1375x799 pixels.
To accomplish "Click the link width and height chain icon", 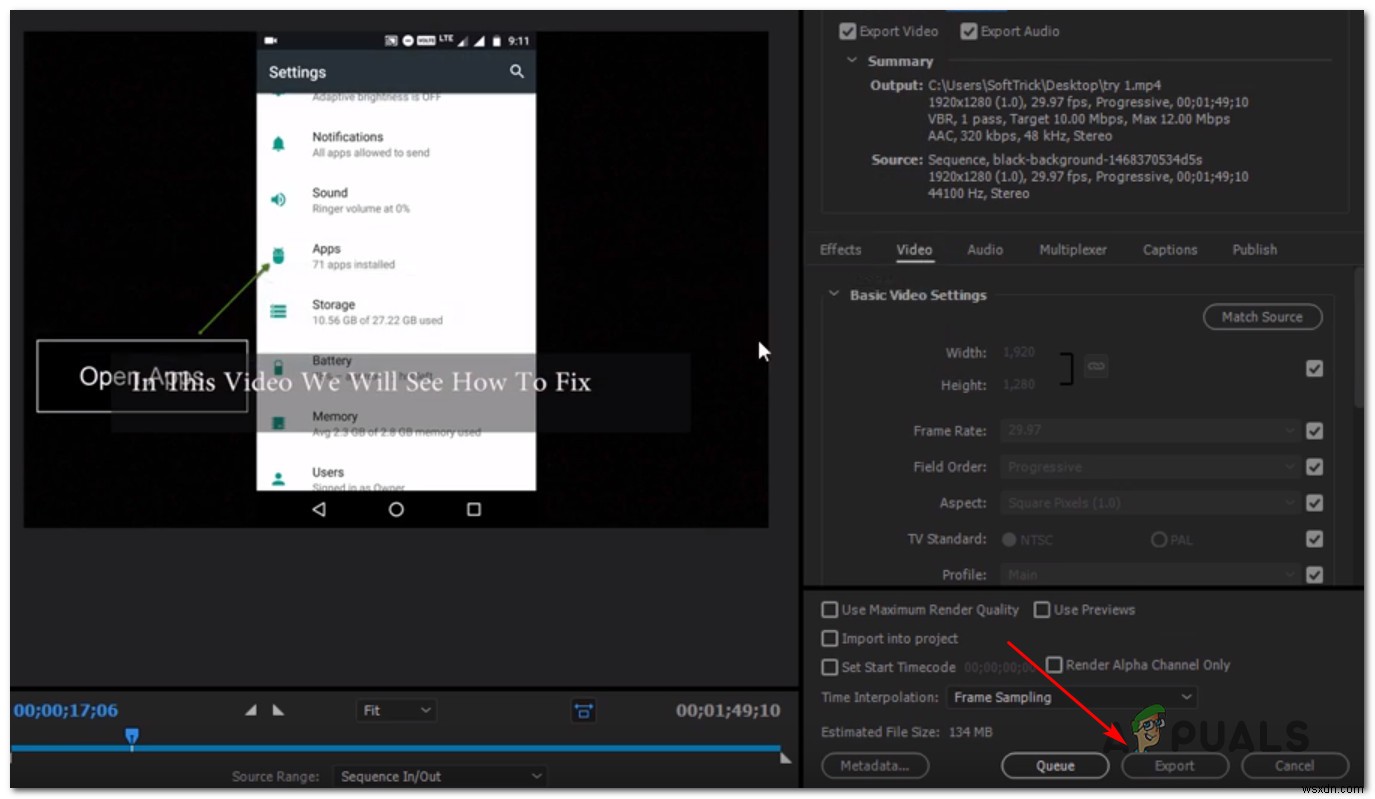I will point(1096,366).
